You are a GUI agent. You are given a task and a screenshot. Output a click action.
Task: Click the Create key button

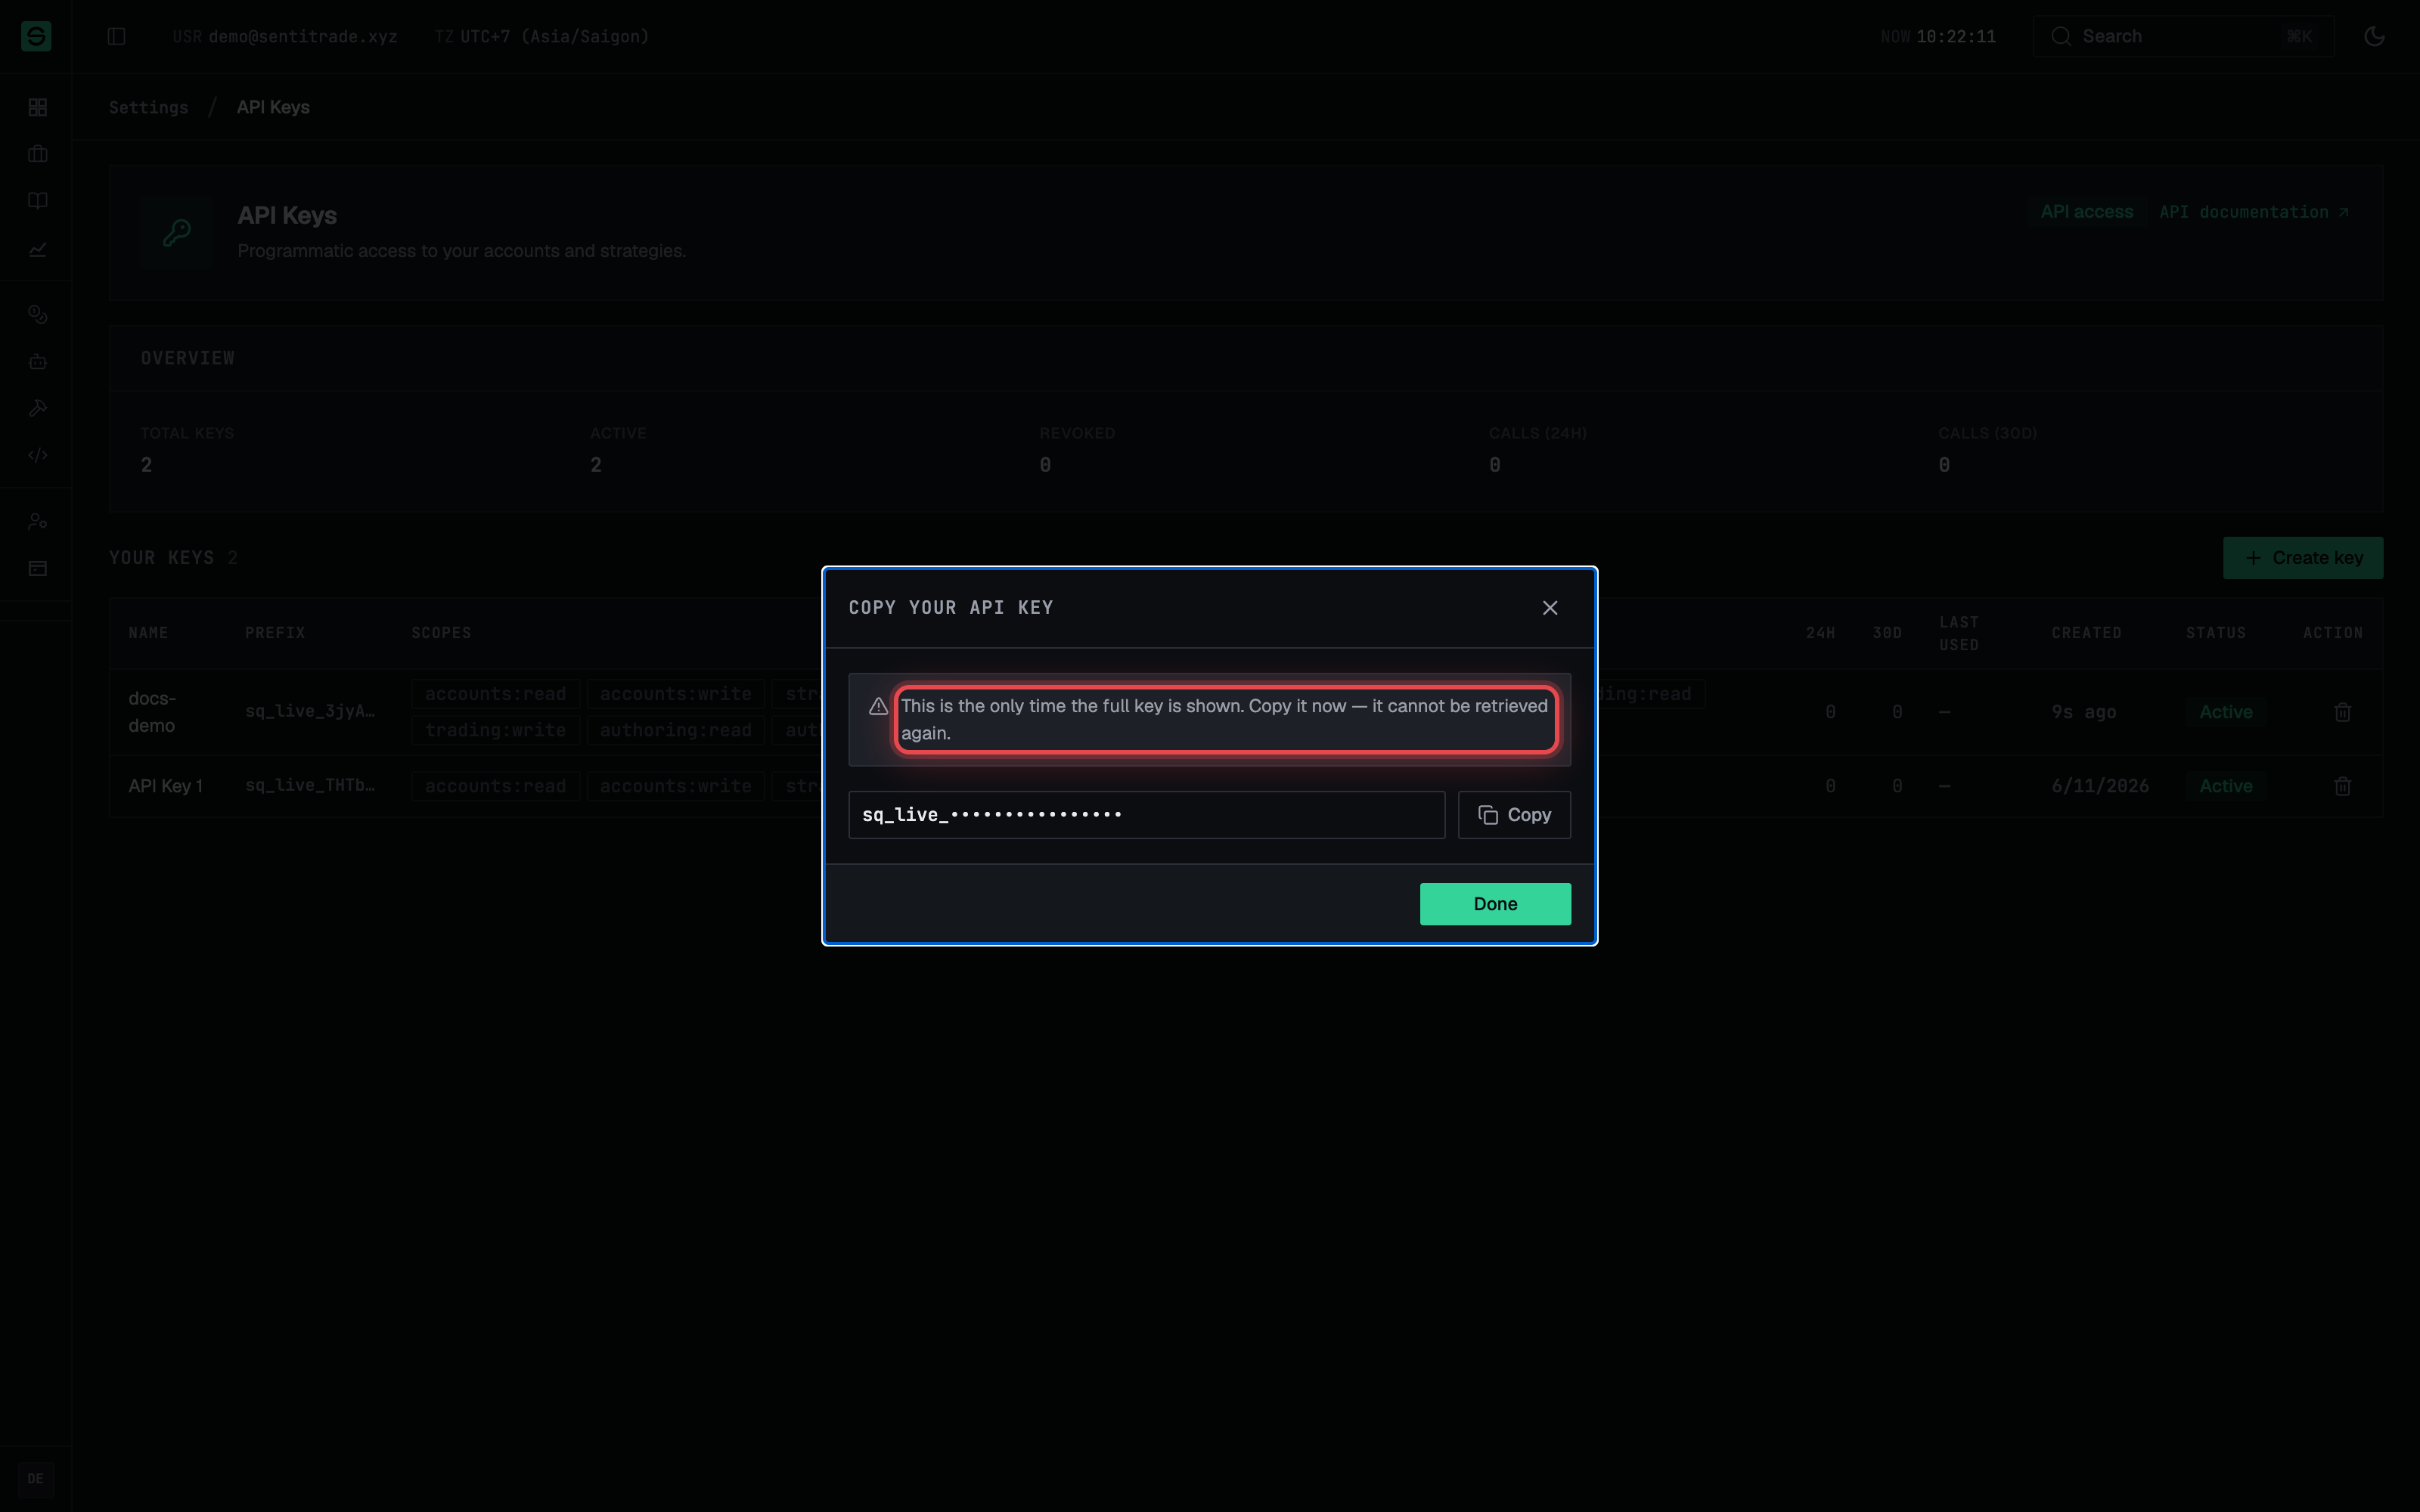2302,558
